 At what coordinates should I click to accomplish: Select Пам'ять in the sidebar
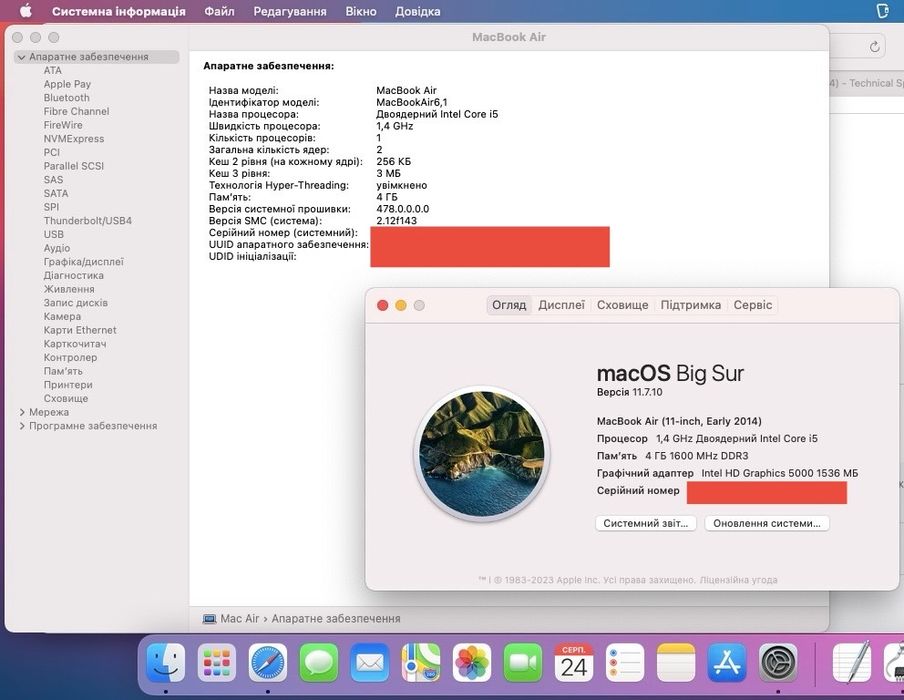[63, 371]
